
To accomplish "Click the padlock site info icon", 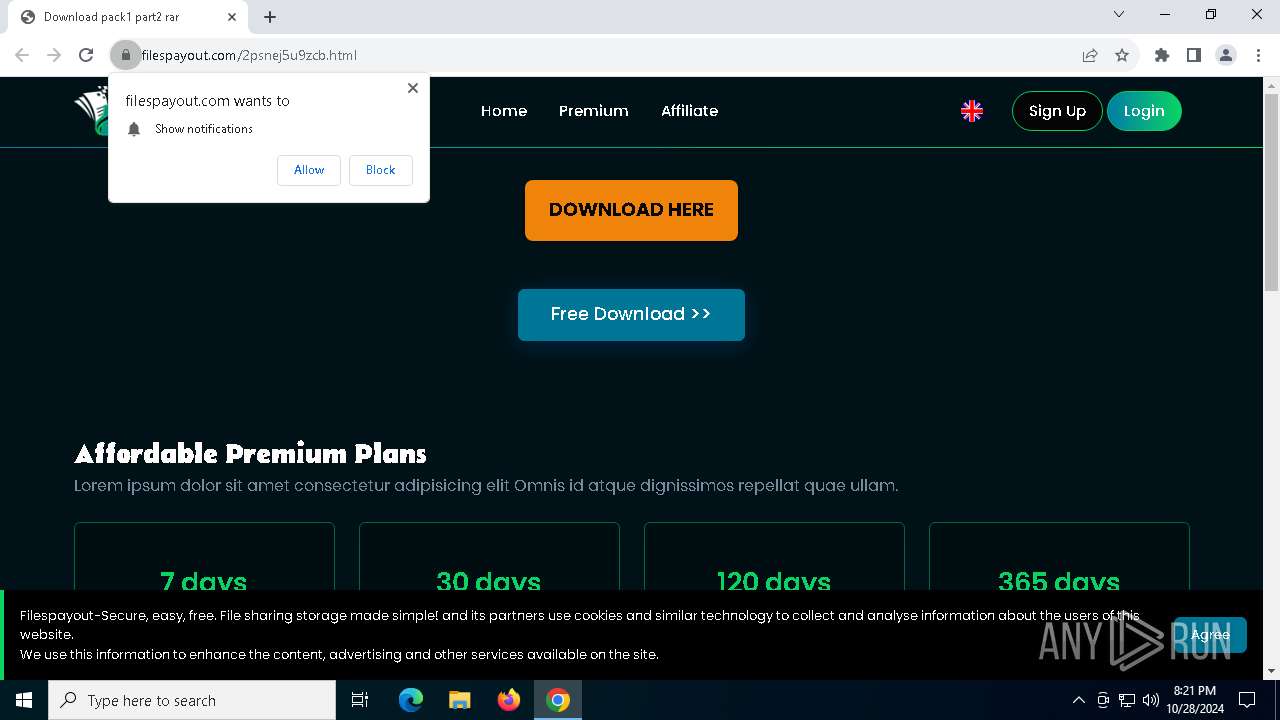I will coord(126,55).
